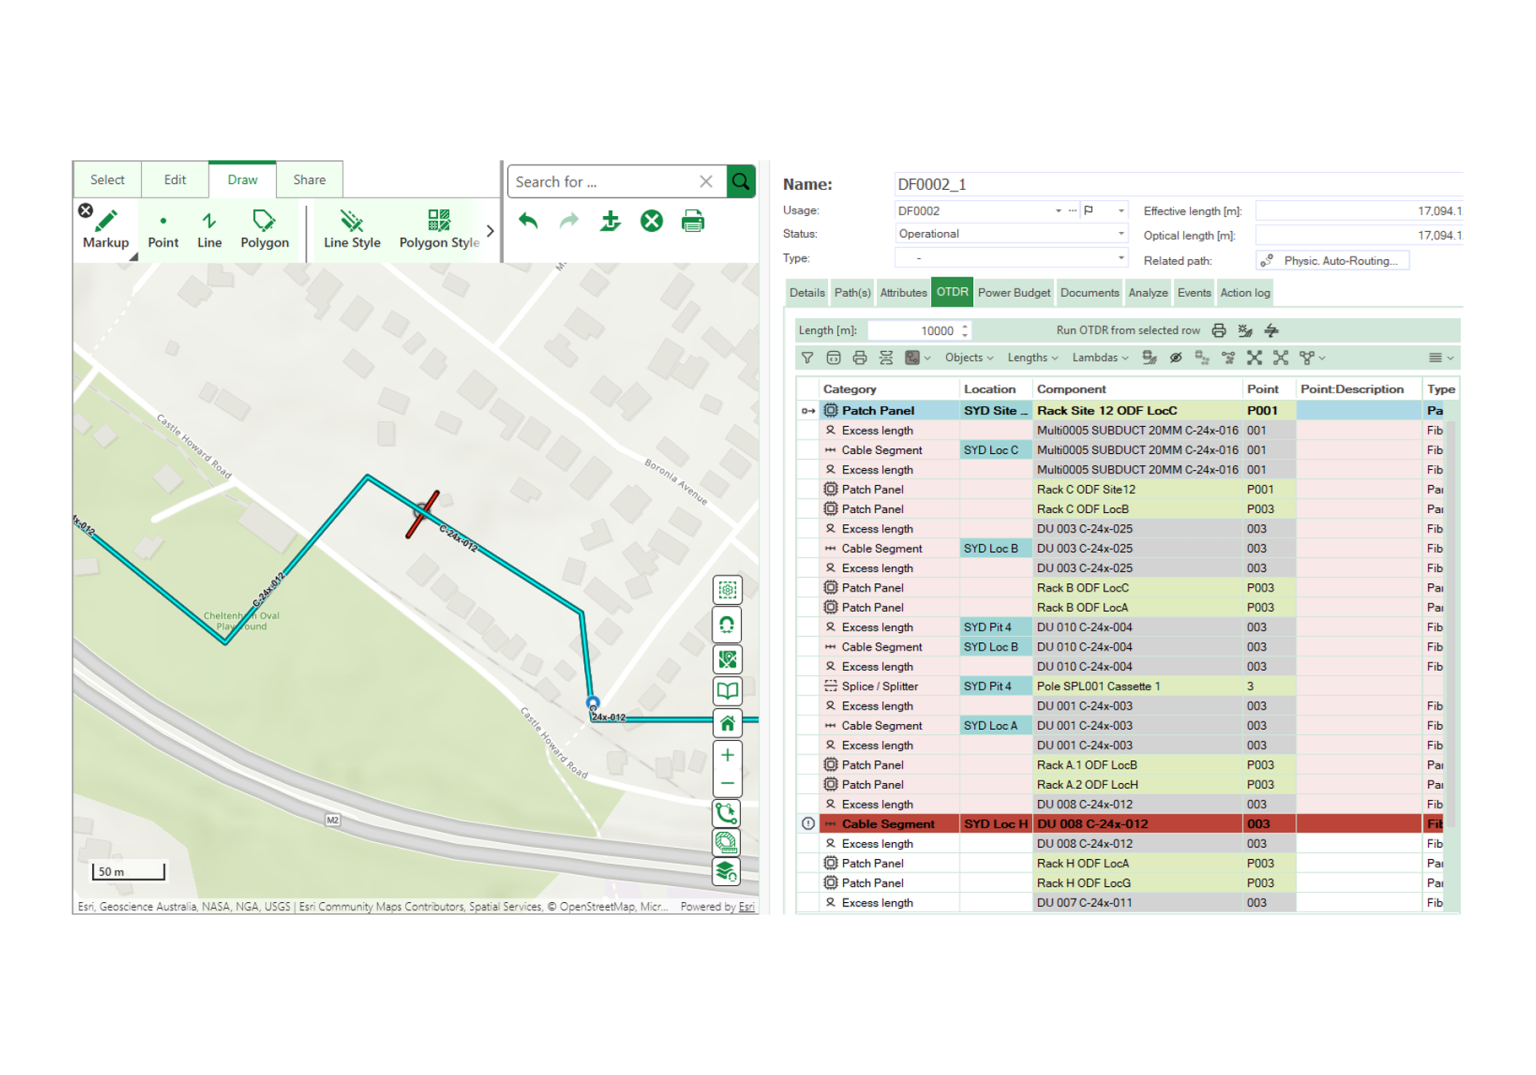Click inside the Search for field
The width and height of the screenshot is (1536, 1075).
pos(603,182)
